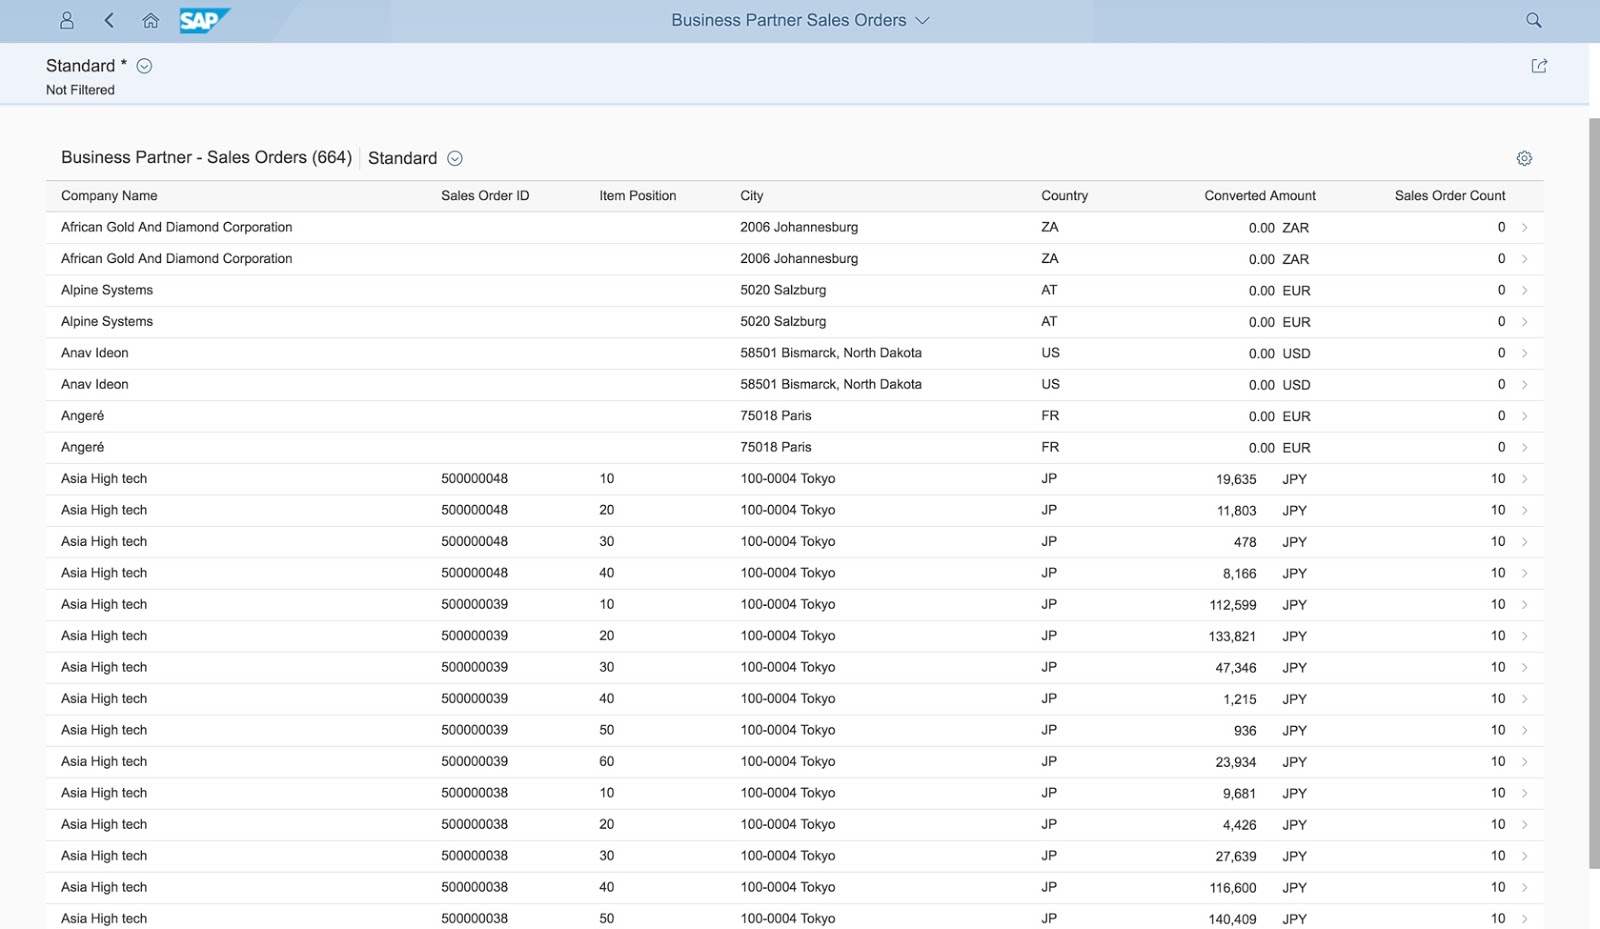Sort by the Converted Amount column
Screen dimensions: 1600x929
click(1259, 195)
